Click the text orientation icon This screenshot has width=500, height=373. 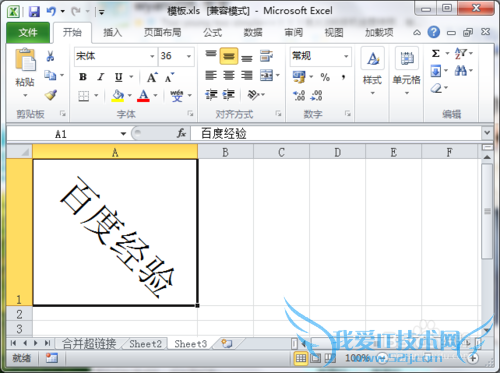[253, 95]
